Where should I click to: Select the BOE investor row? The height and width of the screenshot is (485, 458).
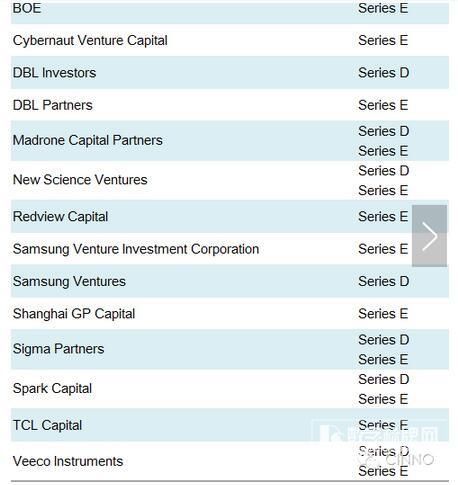point(230,11)
